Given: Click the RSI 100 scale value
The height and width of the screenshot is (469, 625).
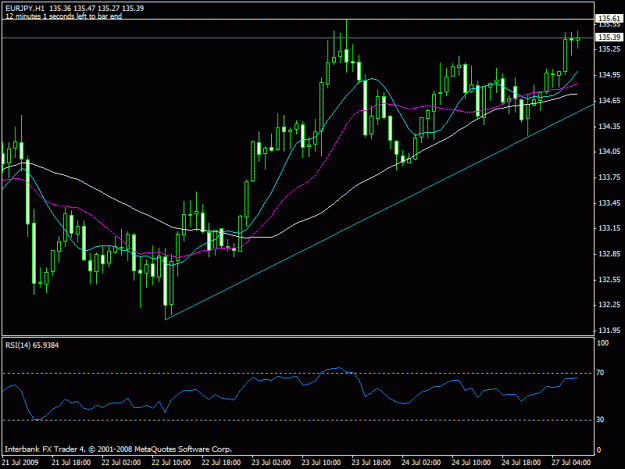Looking at the screenshot, I should pos(603,343).
